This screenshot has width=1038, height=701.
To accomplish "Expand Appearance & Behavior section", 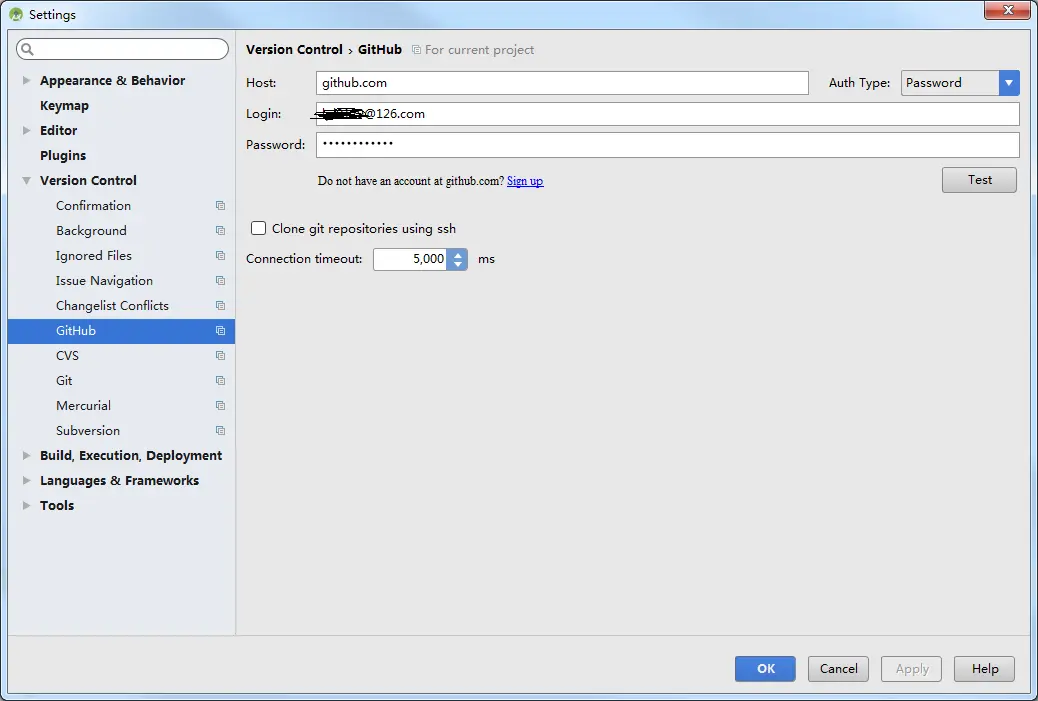I will [26, 80].
